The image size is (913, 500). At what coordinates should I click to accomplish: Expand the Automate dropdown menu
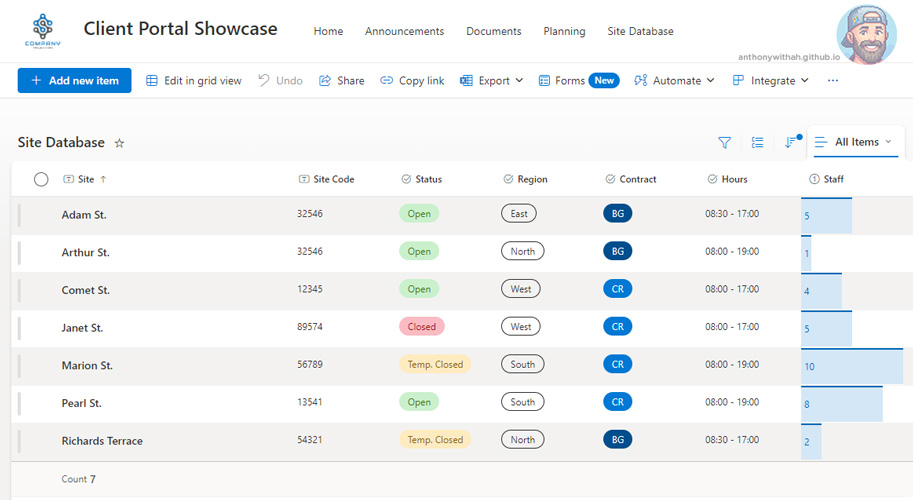tap(674, 81)
